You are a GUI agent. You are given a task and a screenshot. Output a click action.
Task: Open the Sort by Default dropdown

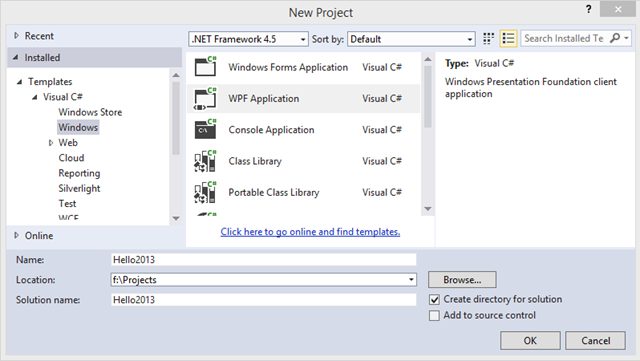pos(411,39)
